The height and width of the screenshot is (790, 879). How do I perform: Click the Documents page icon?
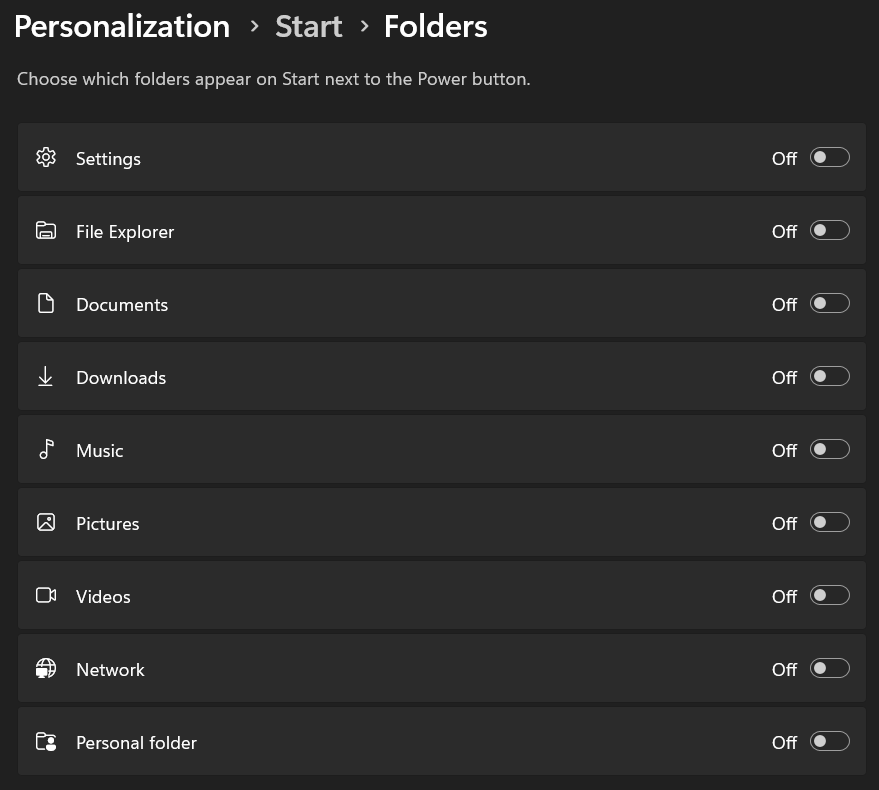coord(46,304)
